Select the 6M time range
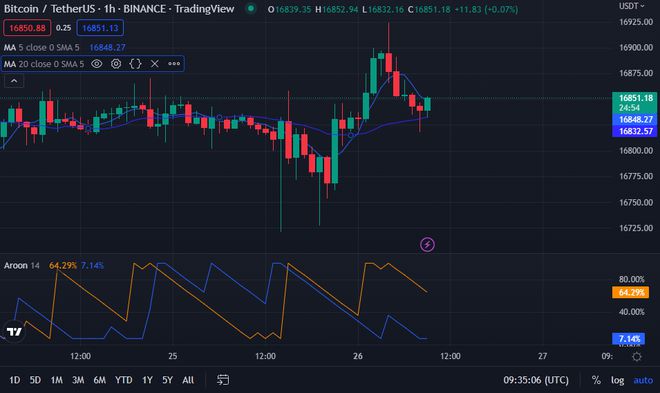 coord(100,380)
